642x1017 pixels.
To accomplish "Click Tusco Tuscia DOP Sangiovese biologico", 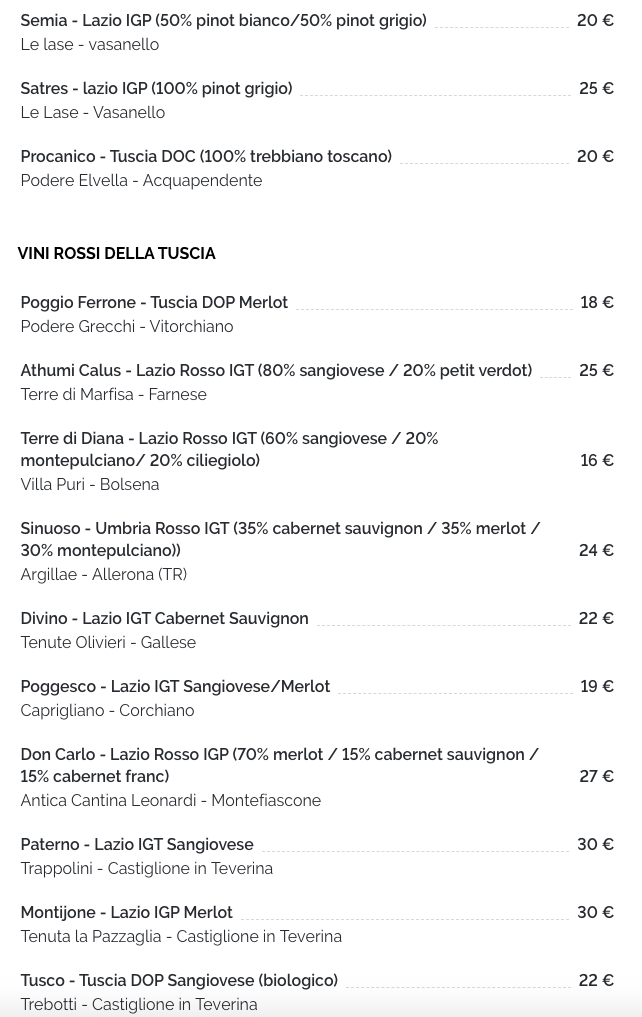I will coord(180,981).
